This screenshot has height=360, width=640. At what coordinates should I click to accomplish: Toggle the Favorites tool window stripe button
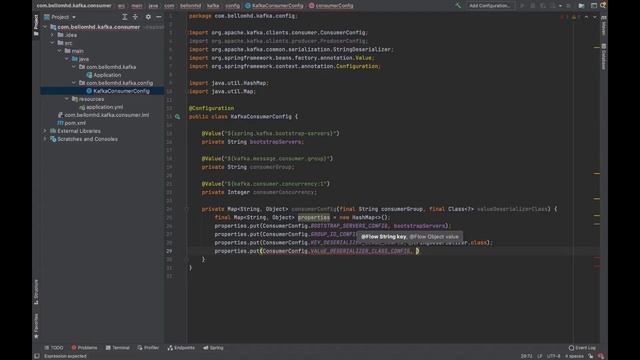(36, 326)
